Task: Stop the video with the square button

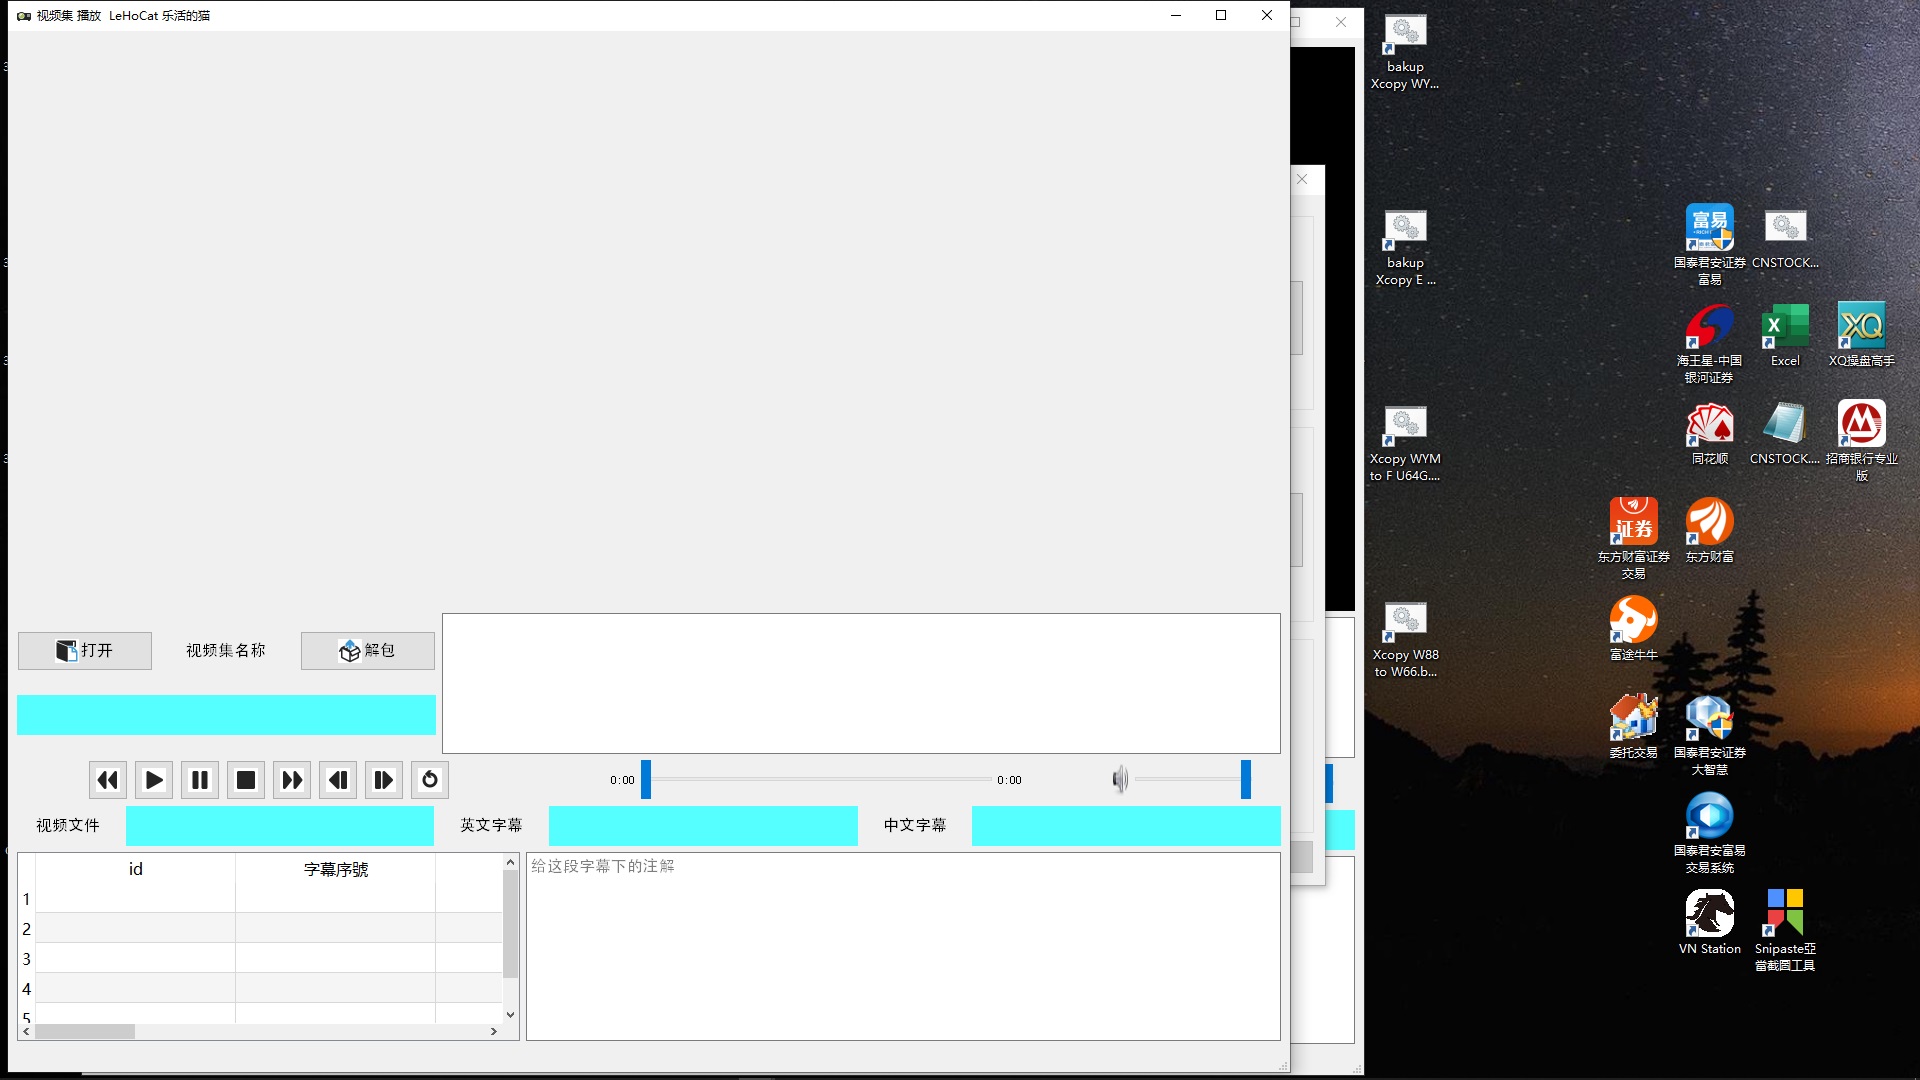Action: coord(246,780)
